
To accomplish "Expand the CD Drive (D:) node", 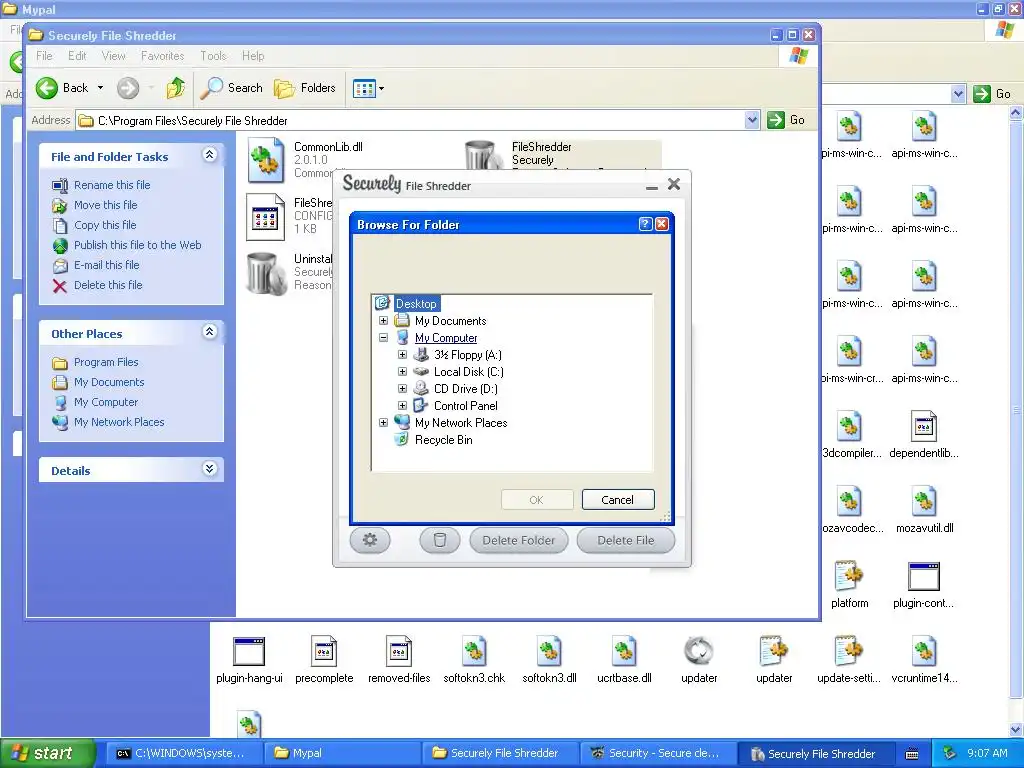I will coord(402,389).
